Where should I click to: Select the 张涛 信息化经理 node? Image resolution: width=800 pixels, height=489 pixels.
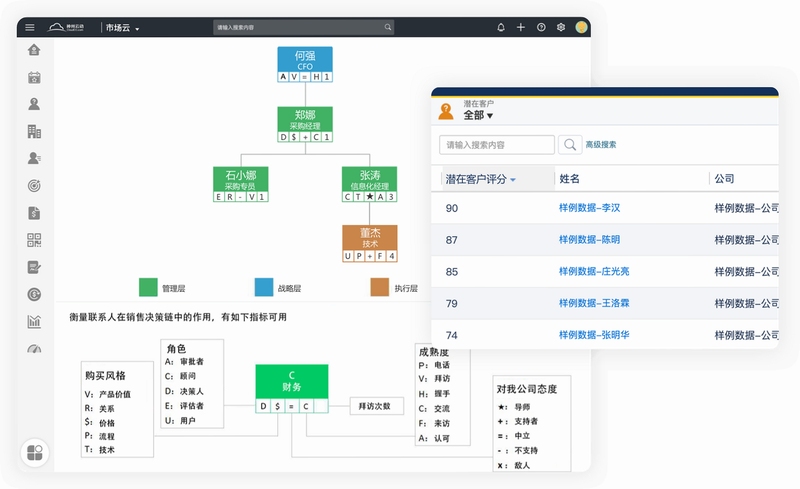(x=369, y=184)
